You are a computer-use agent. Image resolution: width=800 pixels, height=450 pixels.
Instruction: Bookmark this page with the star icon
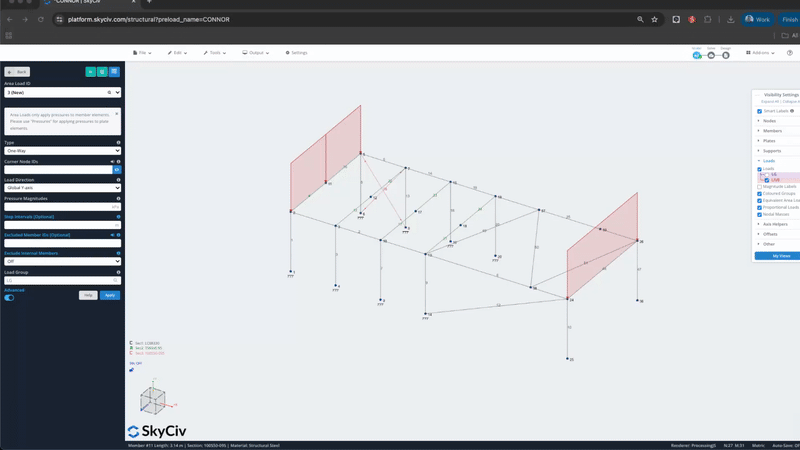(655, 19)
